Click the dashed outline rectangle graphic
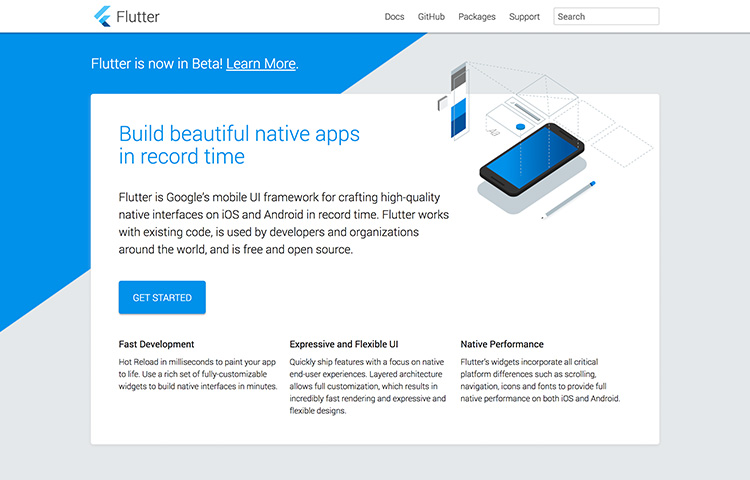 (620, 146)
